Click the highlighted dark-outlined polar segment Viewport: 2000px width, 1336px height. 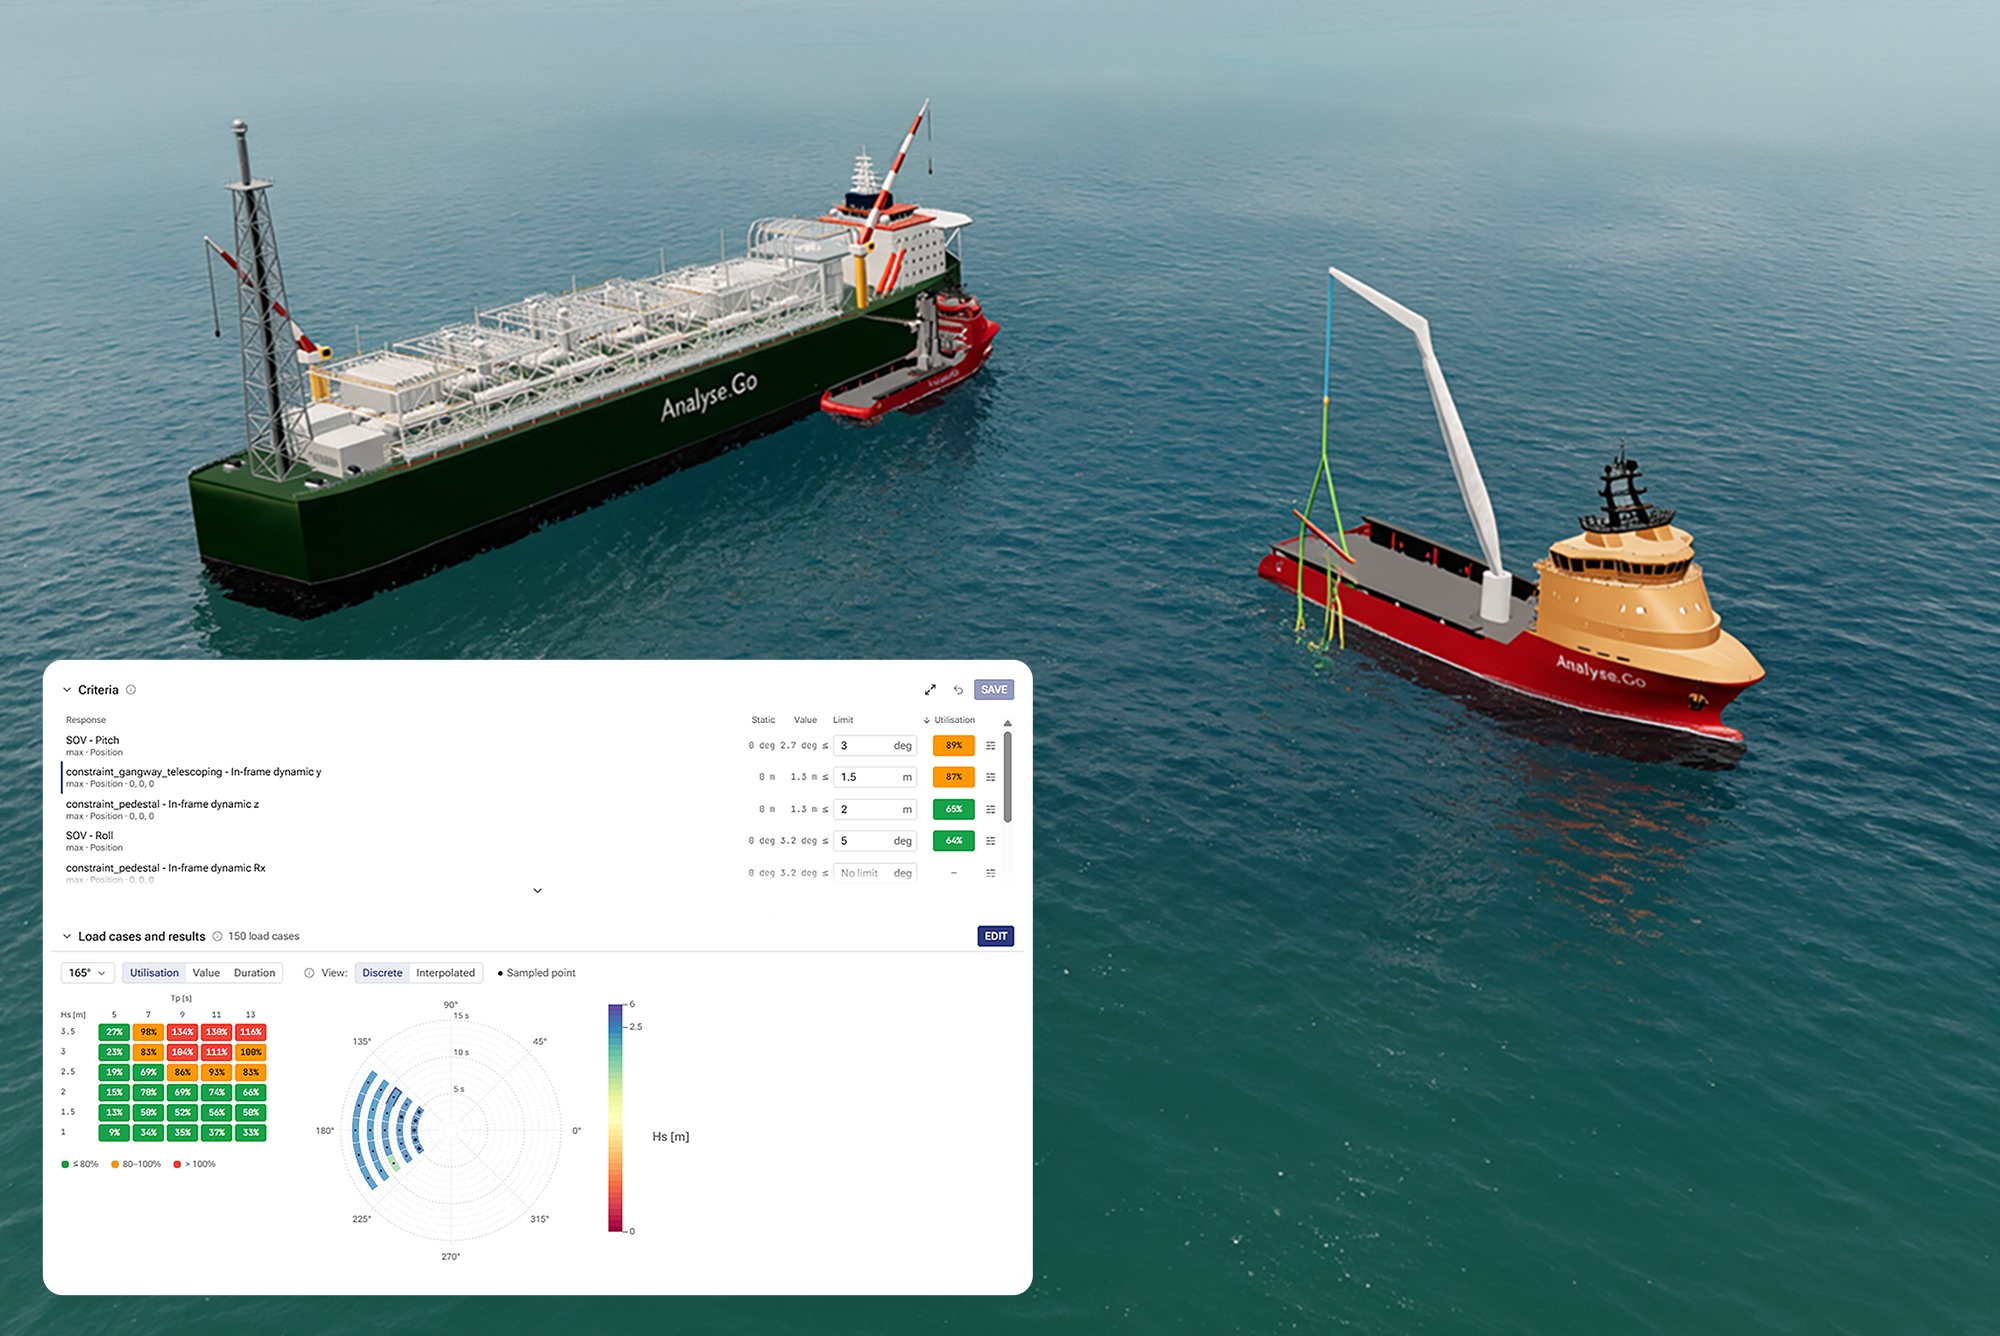[396, 1097]
